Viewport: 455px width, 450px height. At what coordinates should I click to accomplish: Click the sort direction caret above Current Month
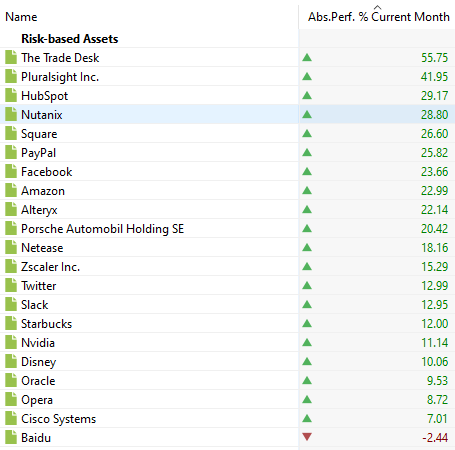point(377,7)
